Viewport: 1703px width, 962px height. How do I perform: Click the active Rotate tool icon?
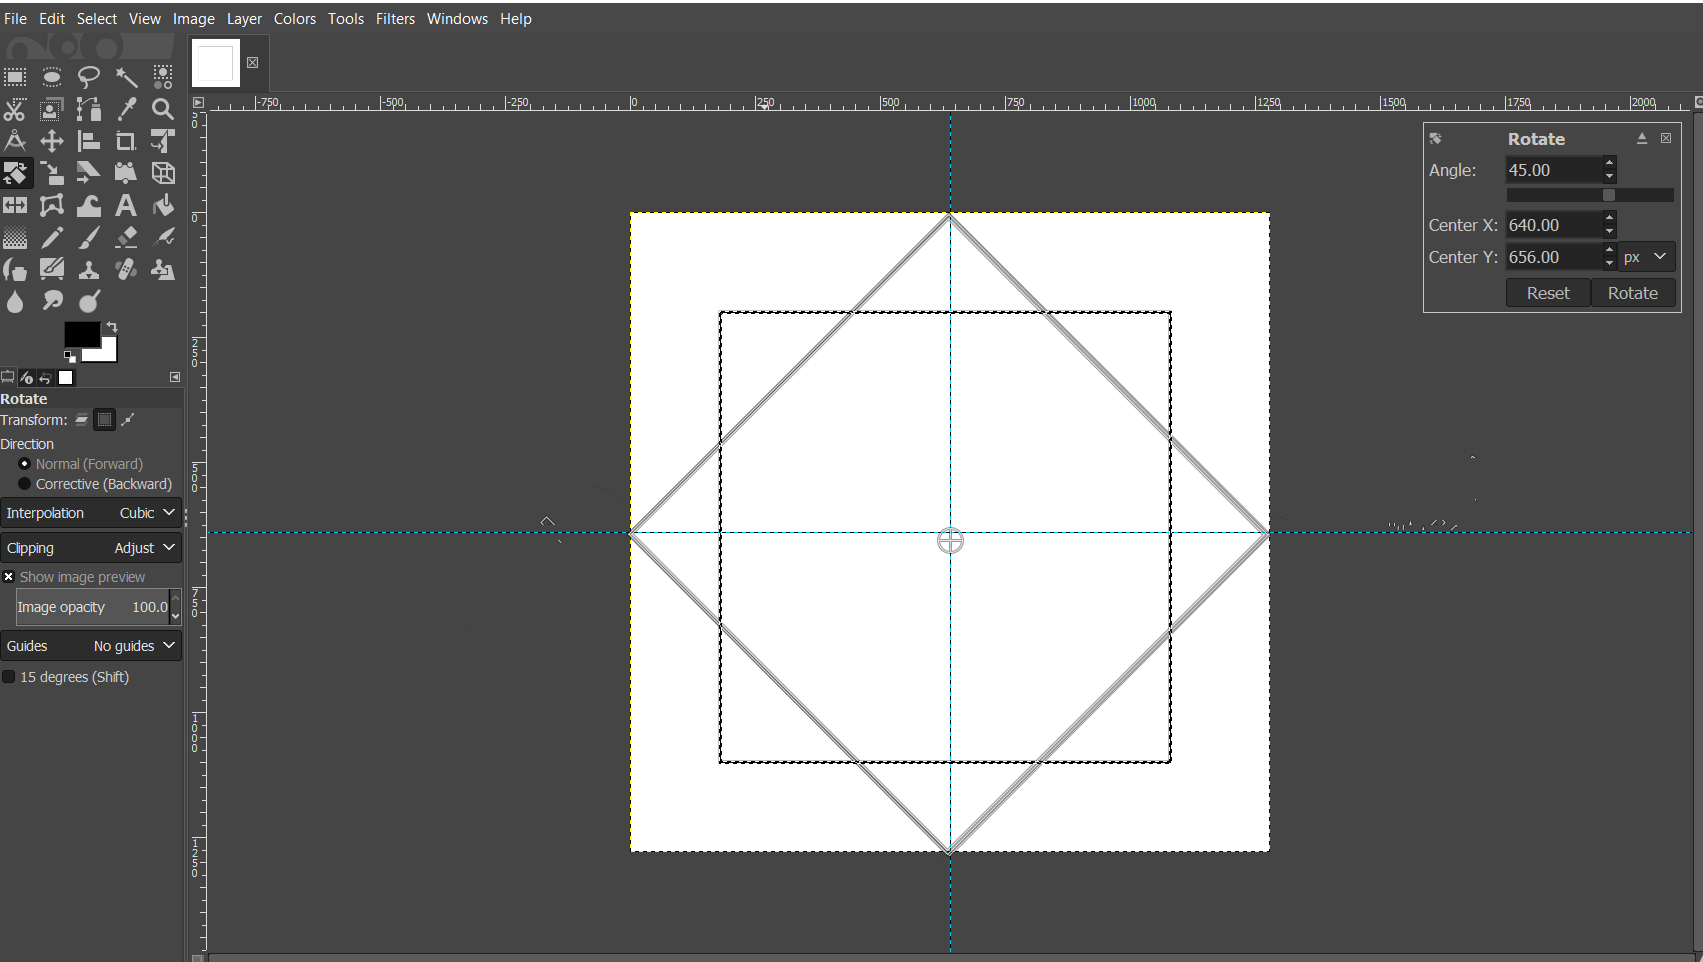point(15,173)
